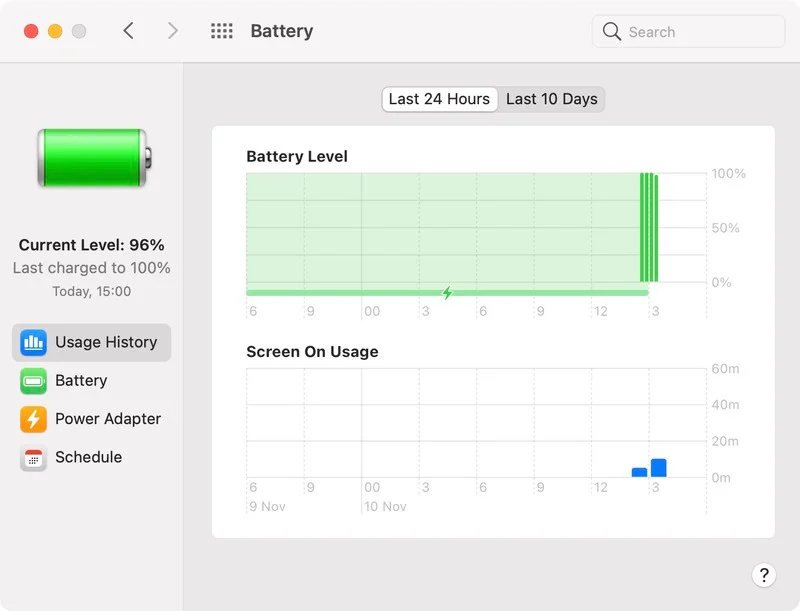Go back with the left chevron

tap(128, 31)
